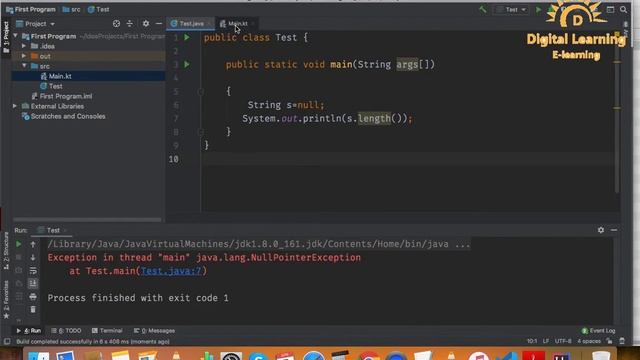This screenshot has width=640, height=360.
Task: Click the fold end marker on line 8
Action: [200, 131]
